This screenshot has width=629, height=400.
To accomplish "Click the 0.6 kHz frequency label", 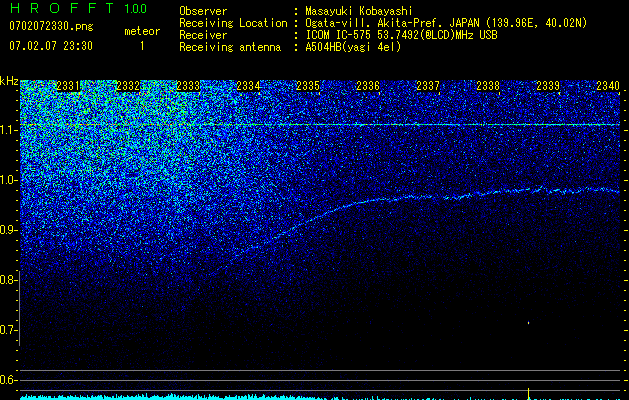I will click(7, 380).
